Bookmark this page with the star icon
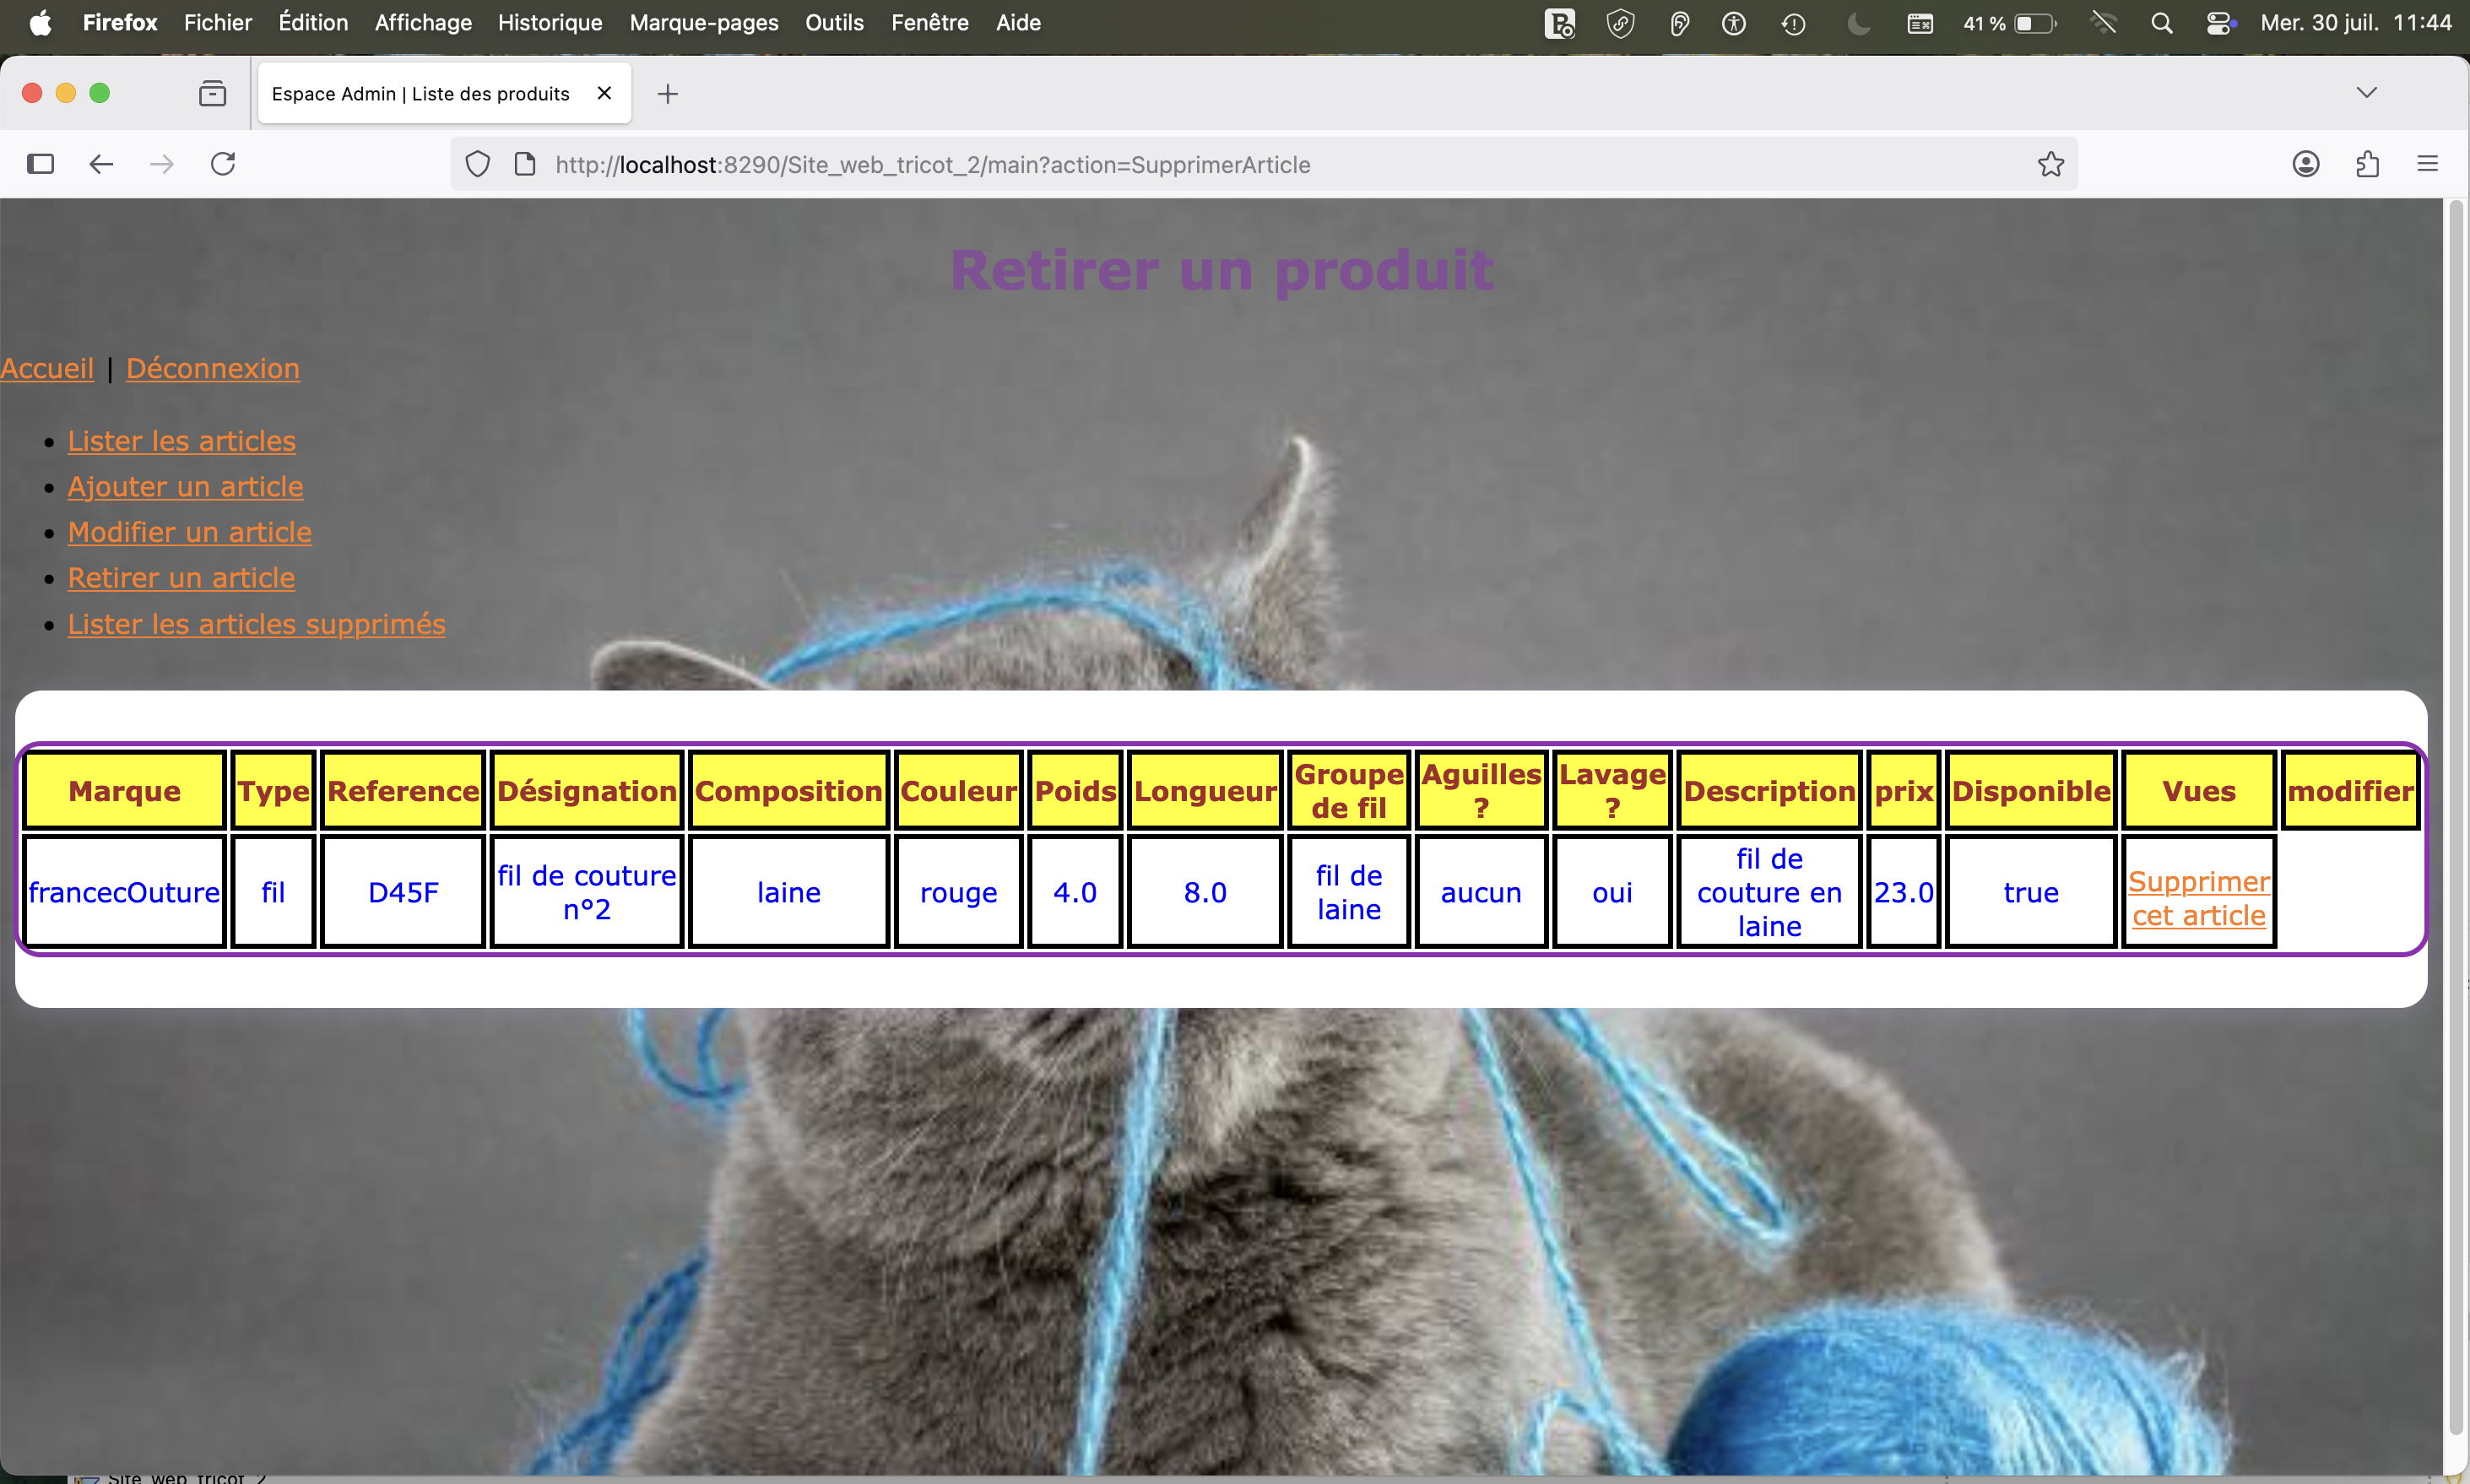 2050,164
